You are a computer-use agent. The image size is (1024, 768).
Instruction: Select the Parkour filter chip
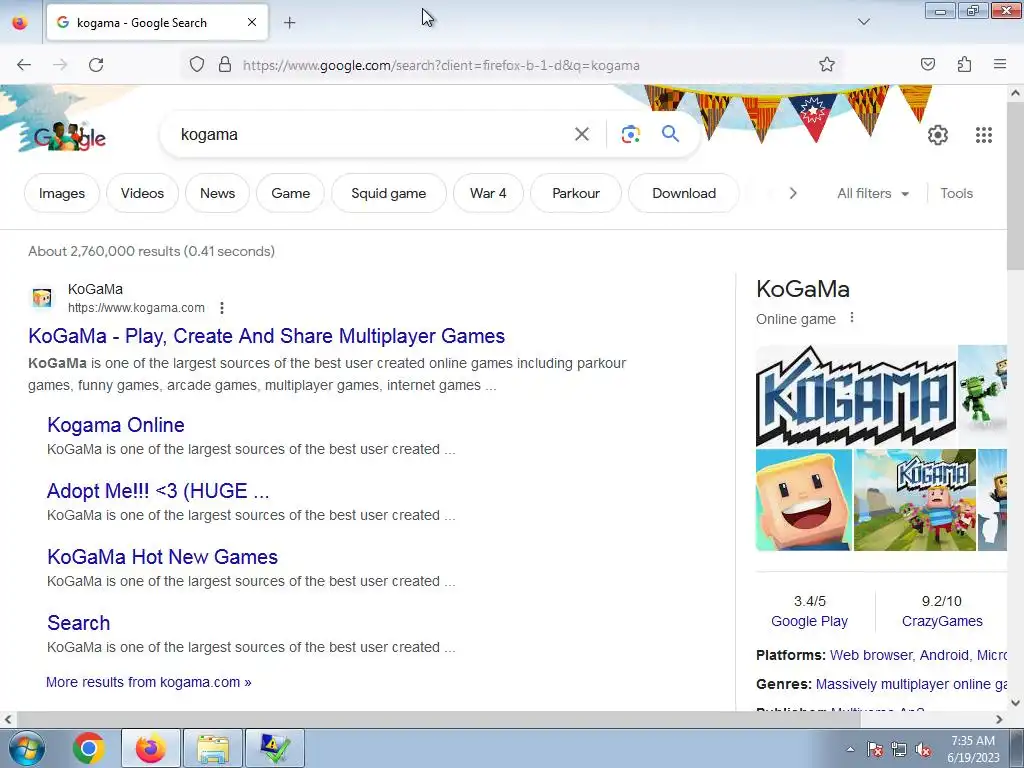pyautogui.click(x=576, y=193)
